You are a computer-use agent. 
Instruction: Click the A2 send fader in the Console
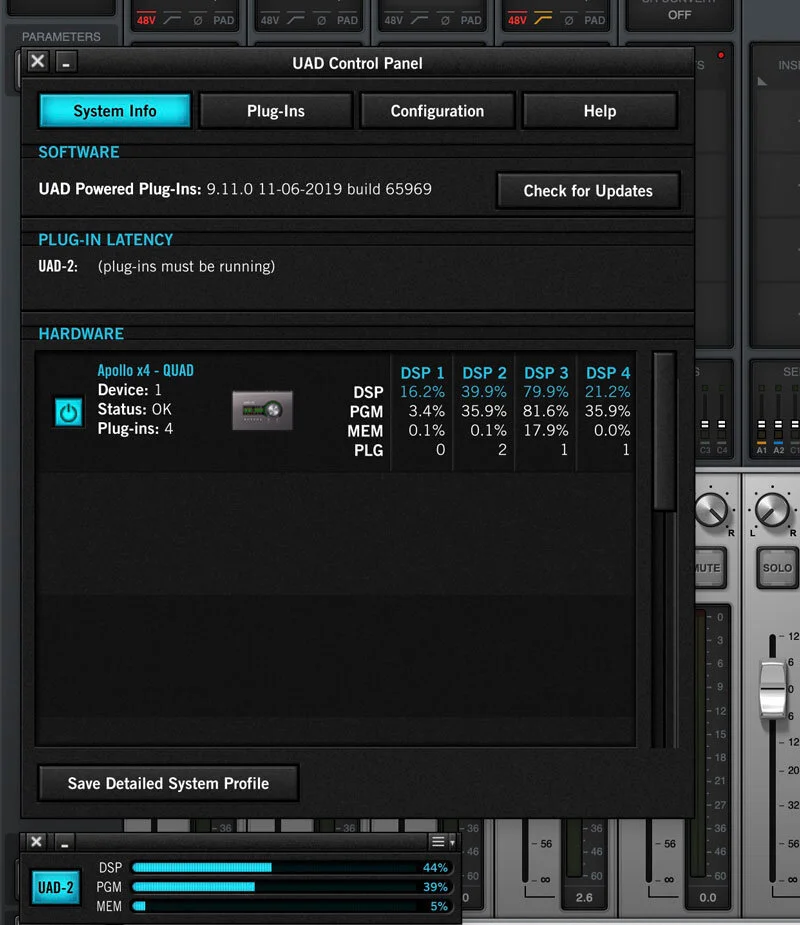(x=778, y=424)
